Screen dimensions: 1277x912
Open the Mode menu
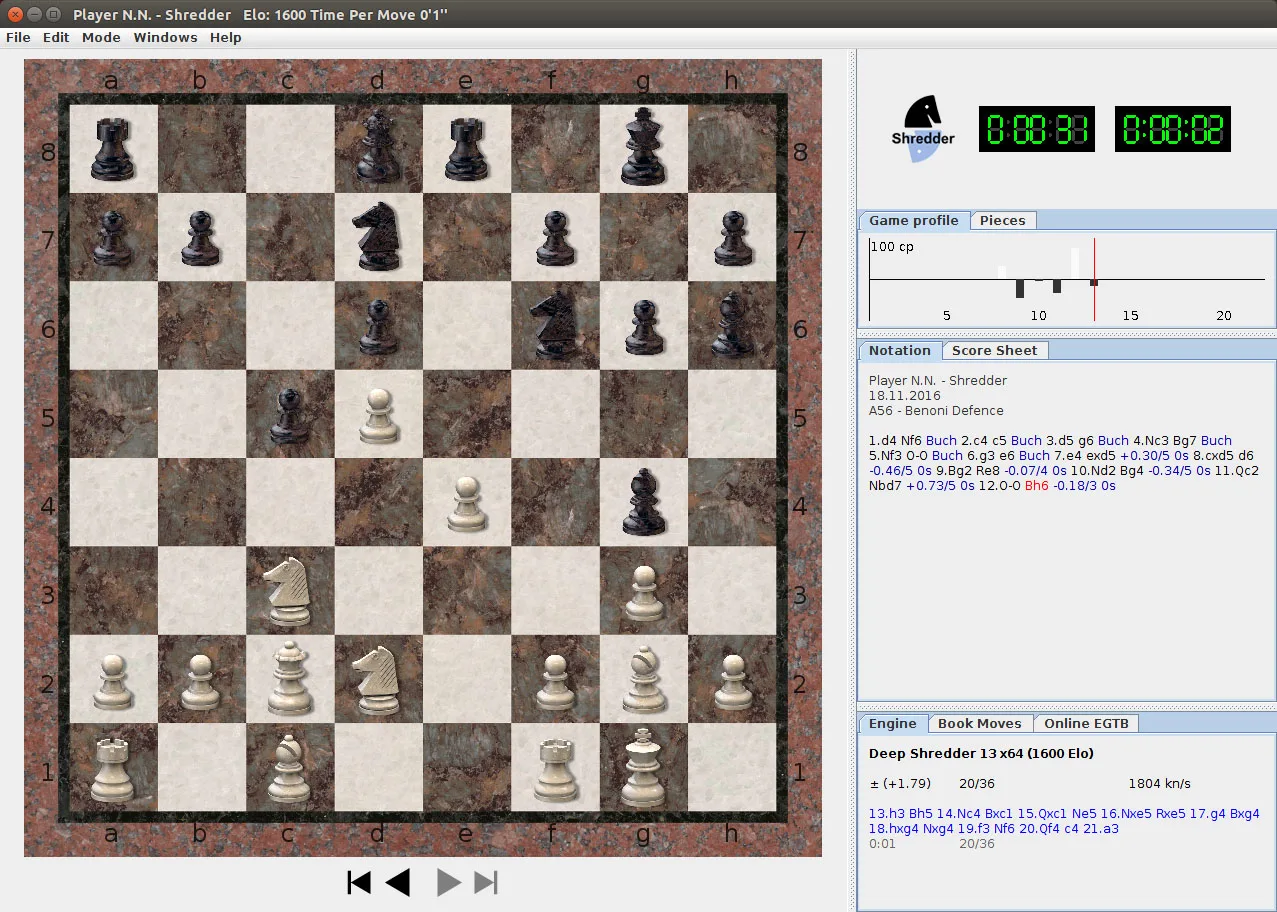point(101,37)
